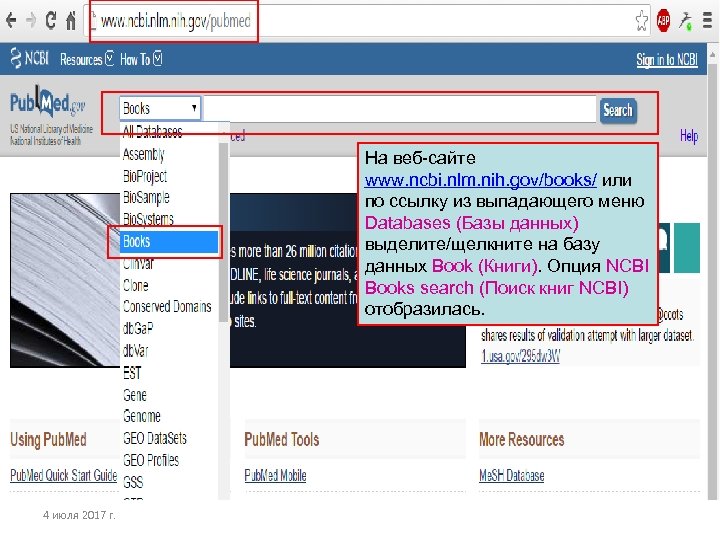Image resolution: width=720 pixels, height=540 pixels.
Task: Open the 1.usa.gov short link
Action: [x=520, y=356]
